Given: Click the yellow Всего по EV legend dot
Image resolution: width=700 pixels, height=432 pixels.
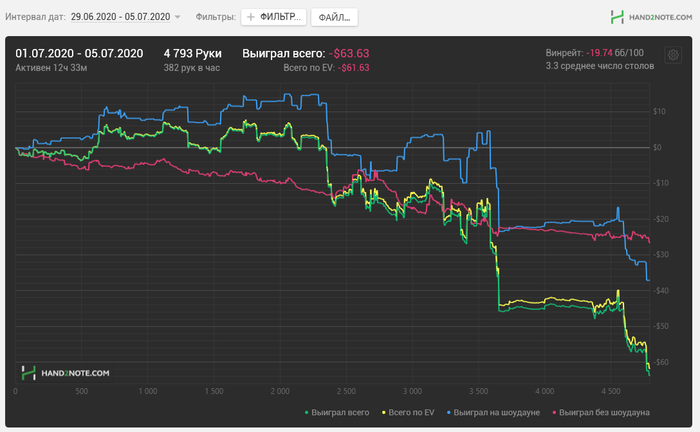Looking at the screenshot, I should pyautogui.click(x=383, y=412).
